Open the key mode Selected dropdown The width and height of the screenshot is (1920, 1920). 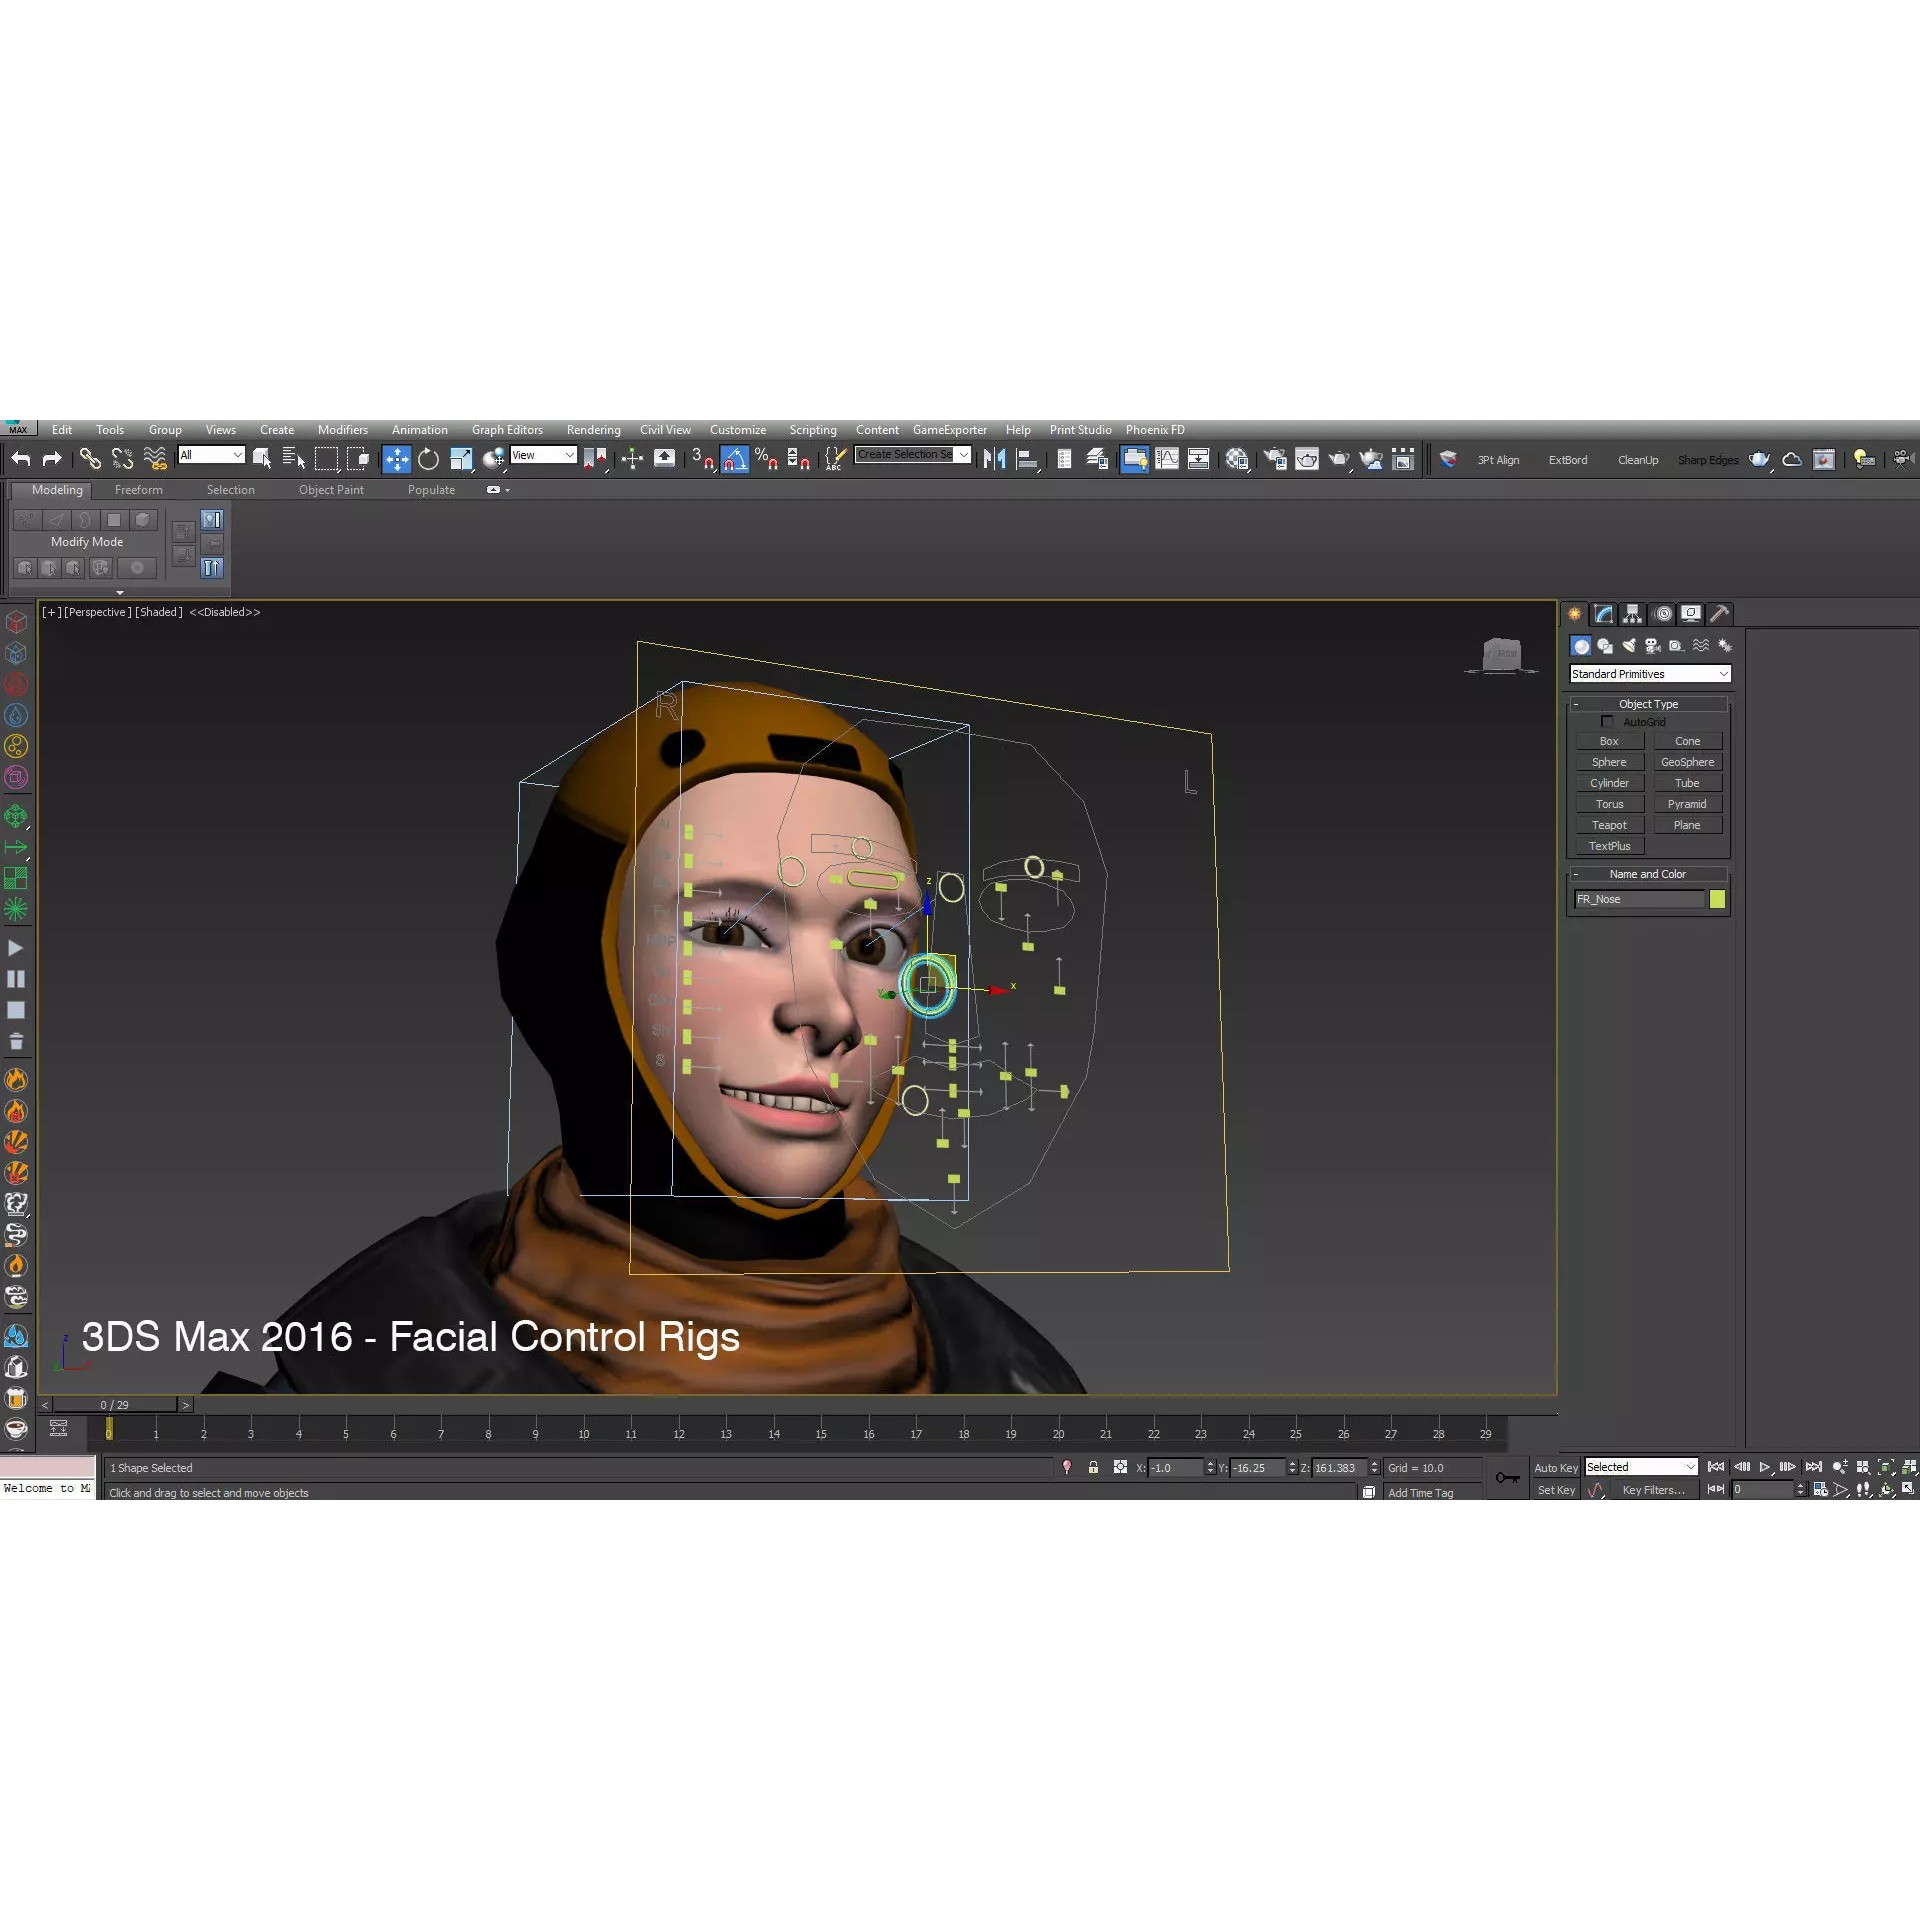click(1641, 1467)
